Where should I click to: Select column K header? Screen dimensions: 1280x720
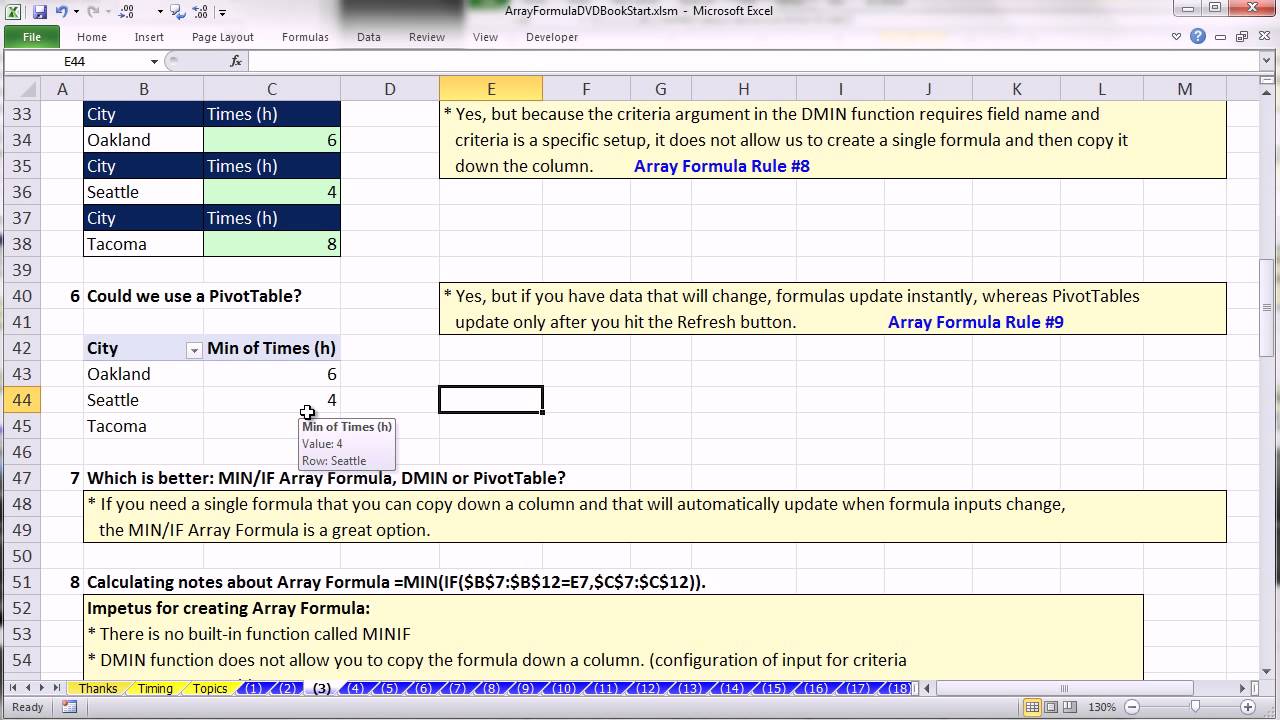tap(1017, 89)
